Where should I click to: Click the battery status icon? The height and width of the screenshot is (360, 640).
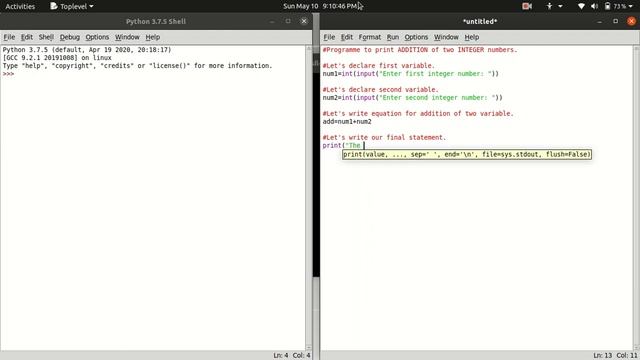pos(607,6)
